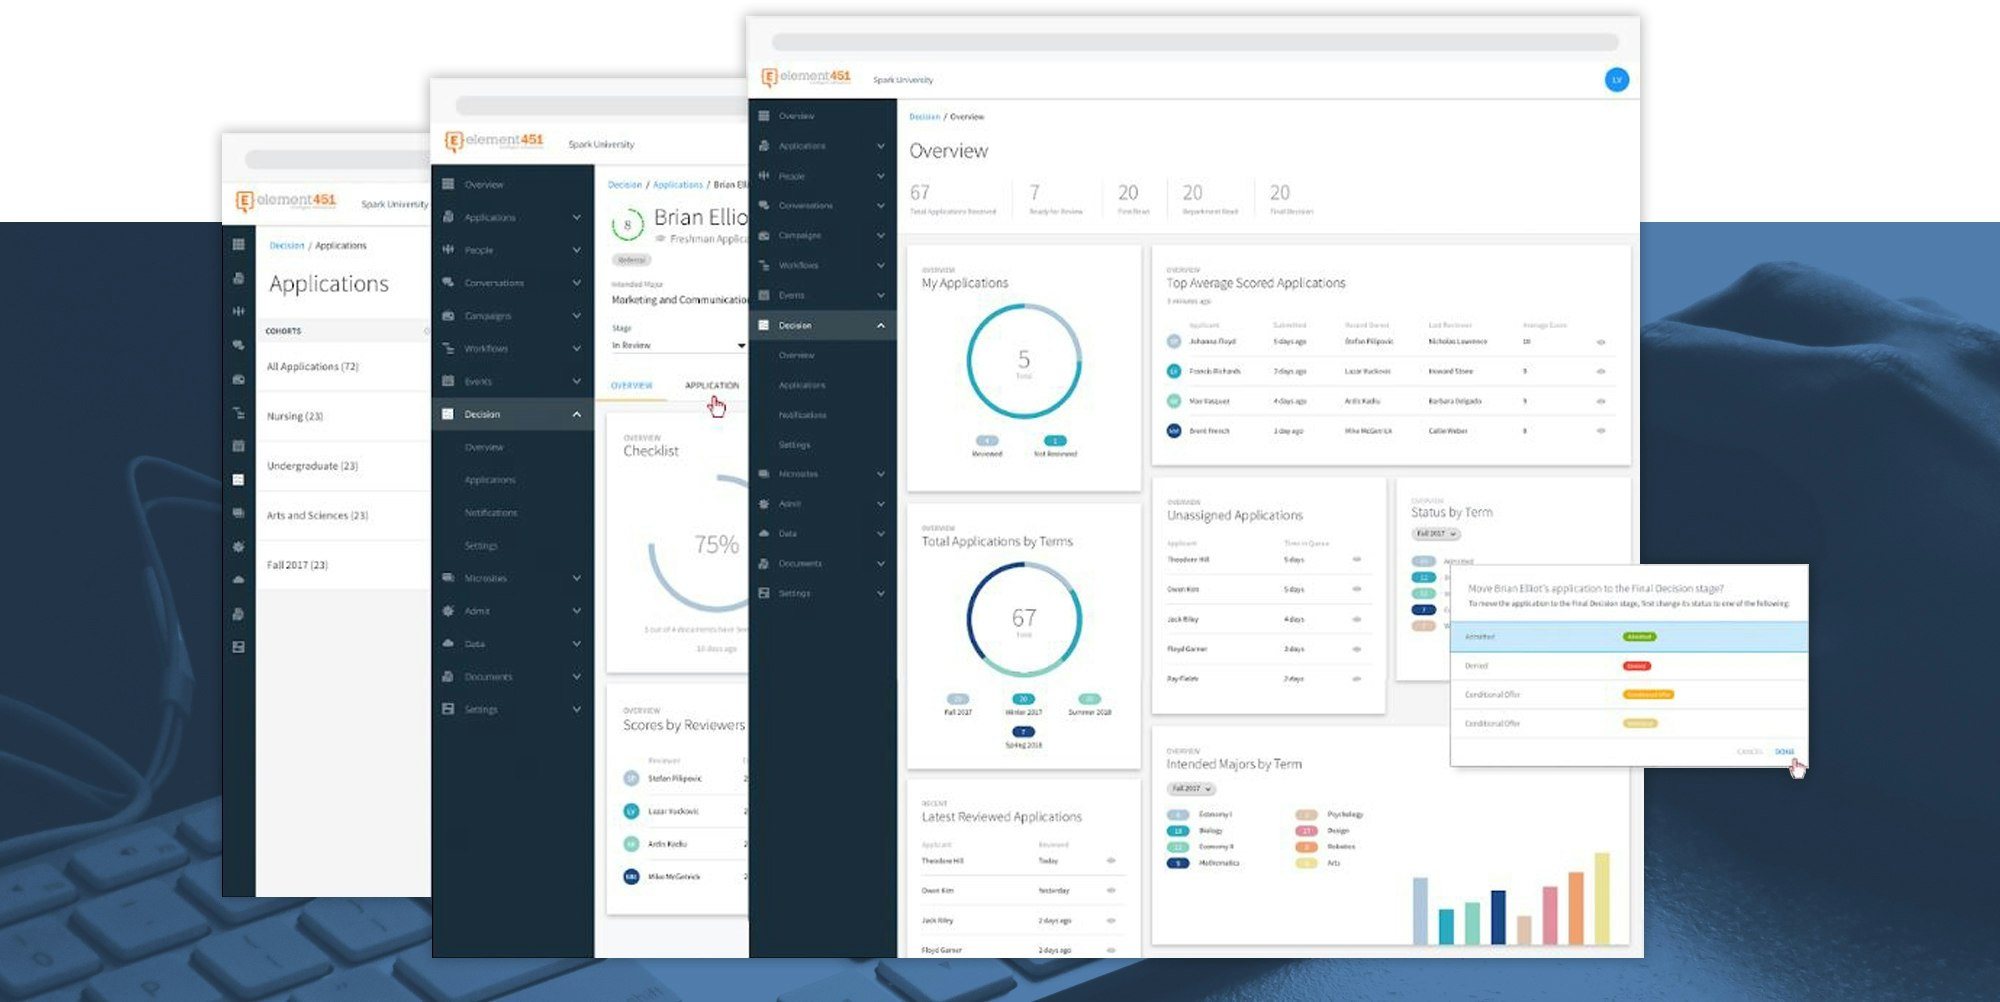The width and height of the screenshot is (2000, 1002).
Task: Click the eye icon for Owen Kim in Unassigned Applications
Action: tap(1356, 589)
